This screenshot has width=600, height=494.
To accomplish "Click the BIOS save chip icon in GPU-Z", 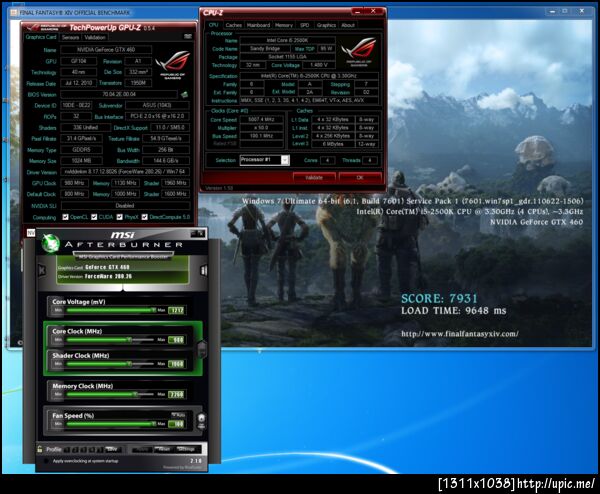I will [x=184, y=94].
